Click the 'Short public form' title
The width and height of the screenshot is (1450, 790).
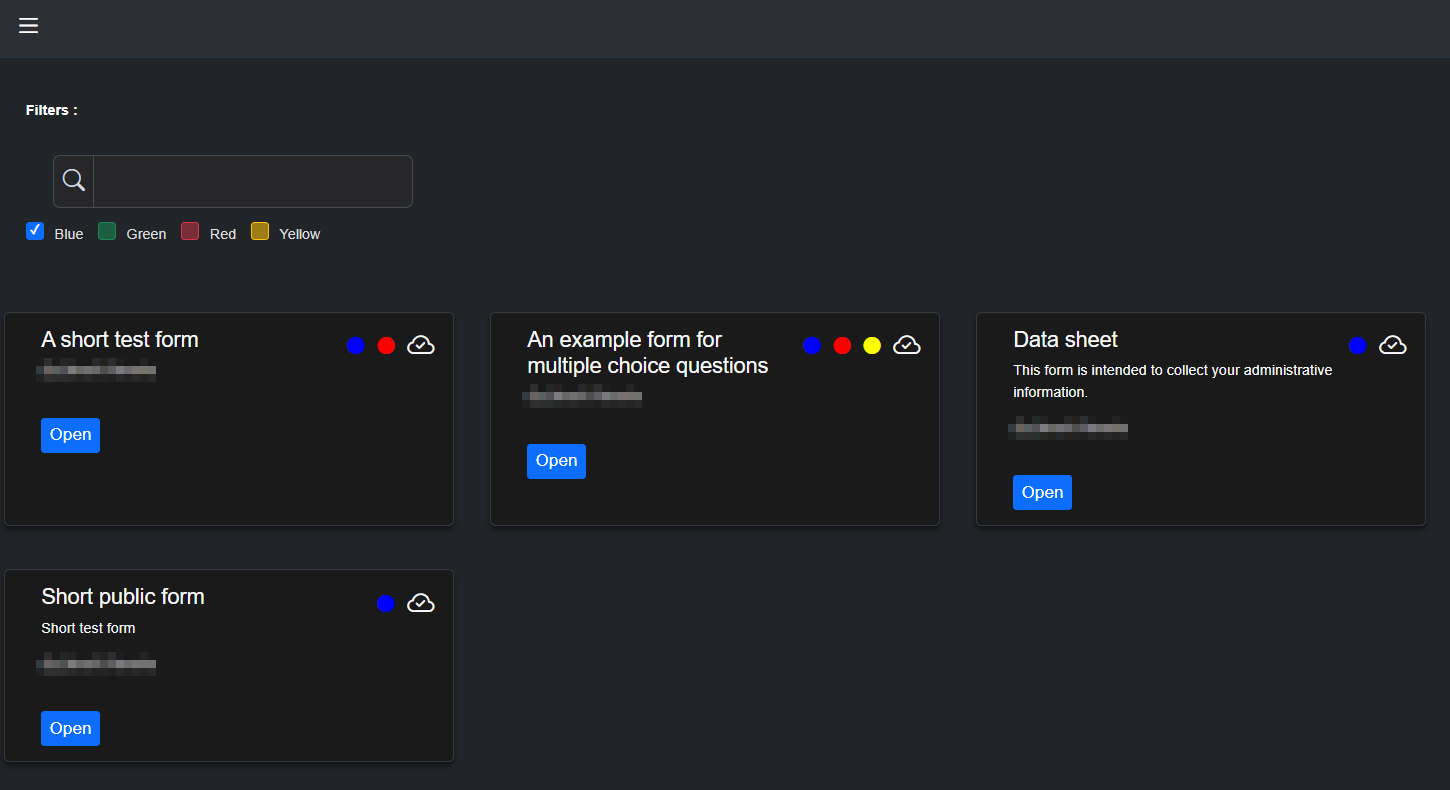(x=123, y=597)
